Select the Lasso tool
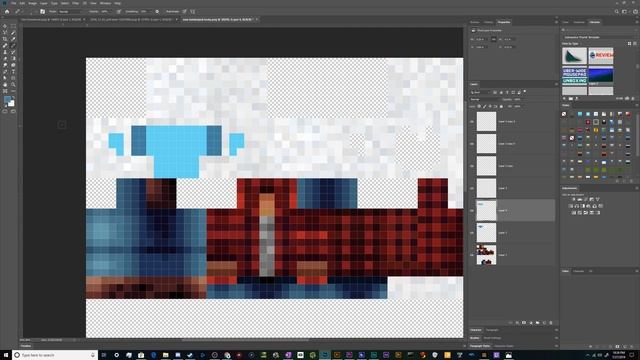640x360 pixels. [x=5, y=32]
